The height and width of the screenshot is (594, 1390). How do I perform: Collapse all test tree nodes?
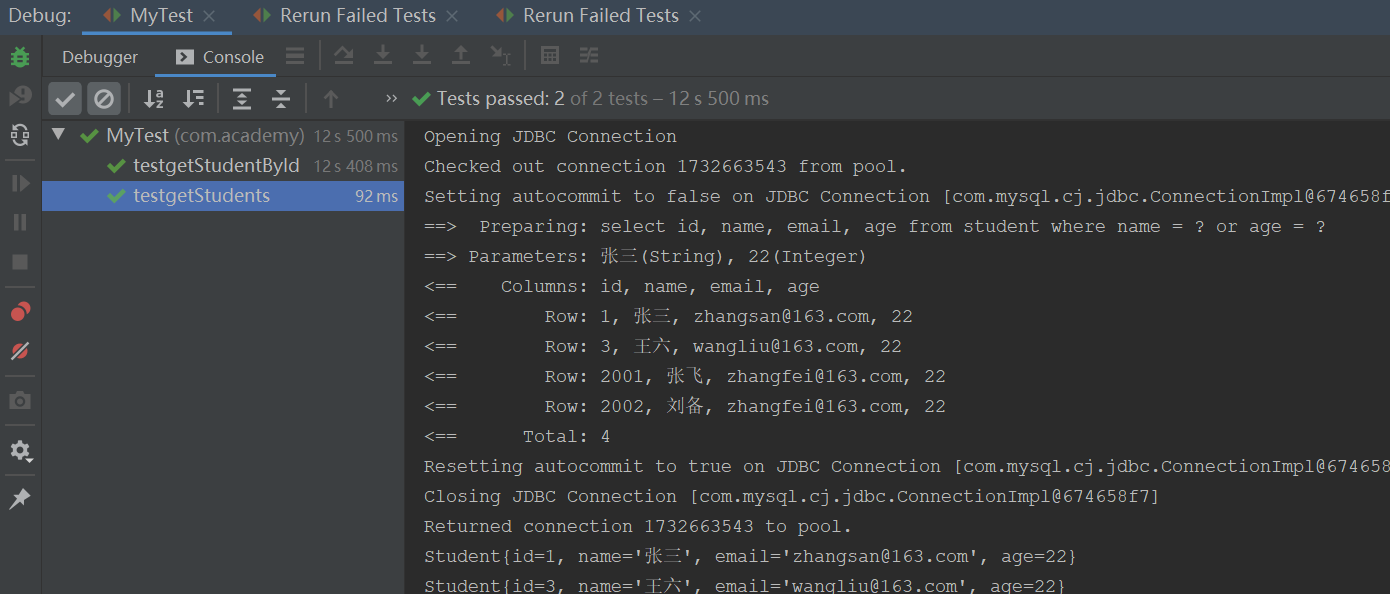(281, 98)
